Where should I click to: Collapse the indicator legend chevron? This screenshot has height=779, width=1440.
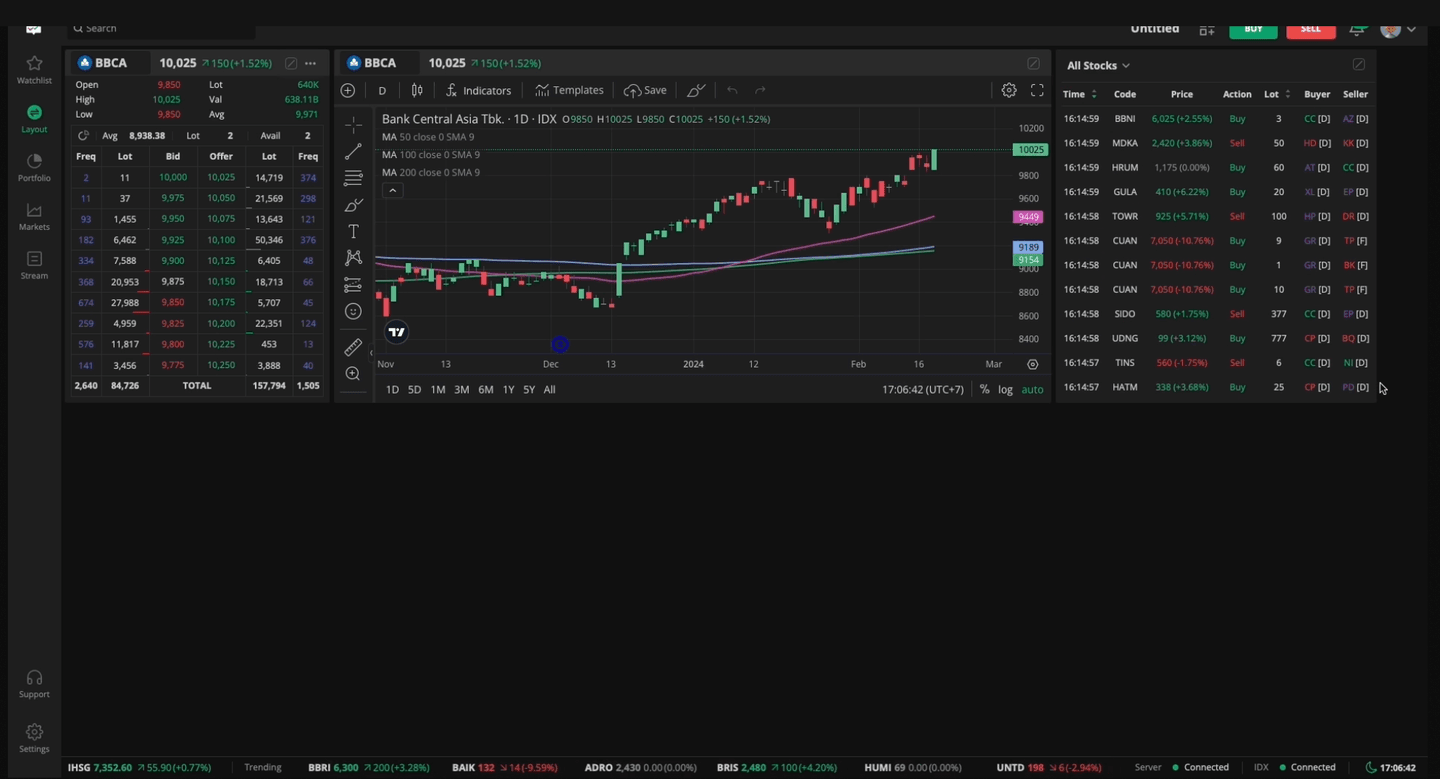click(392, 190)
